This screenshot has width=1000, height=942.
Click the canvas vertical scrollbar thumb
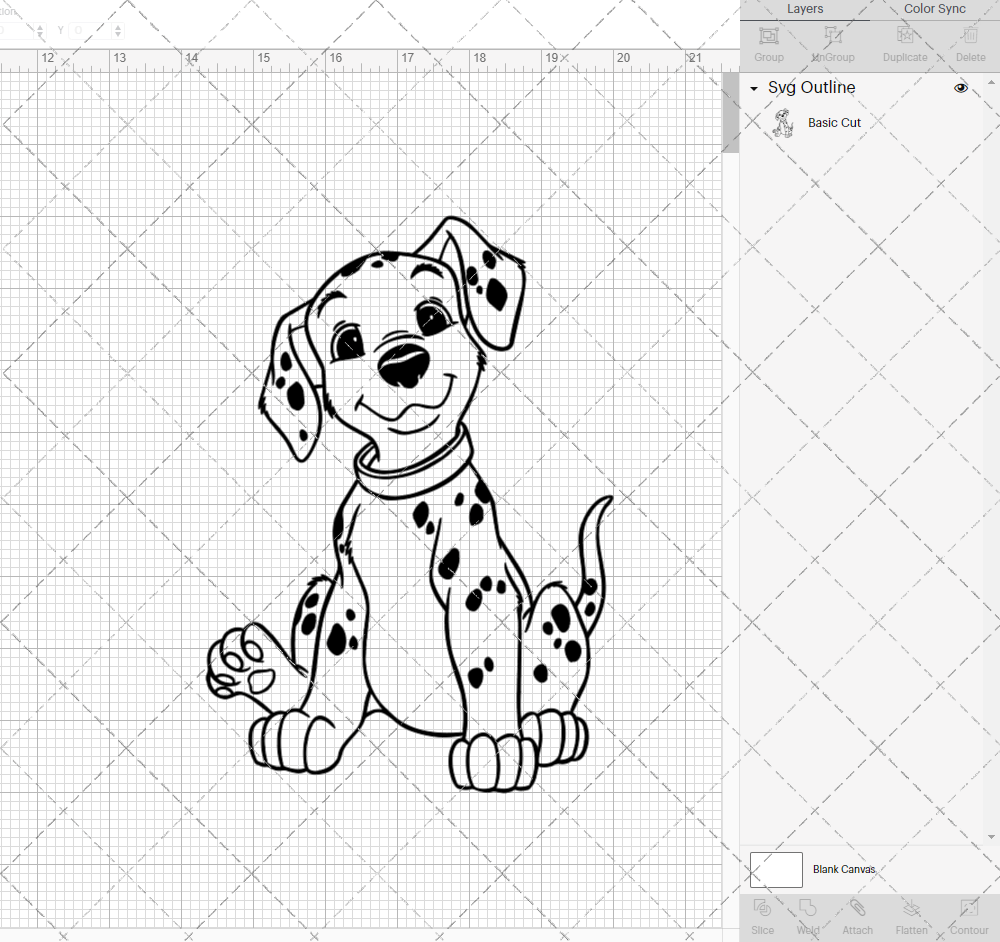(730, 112)
